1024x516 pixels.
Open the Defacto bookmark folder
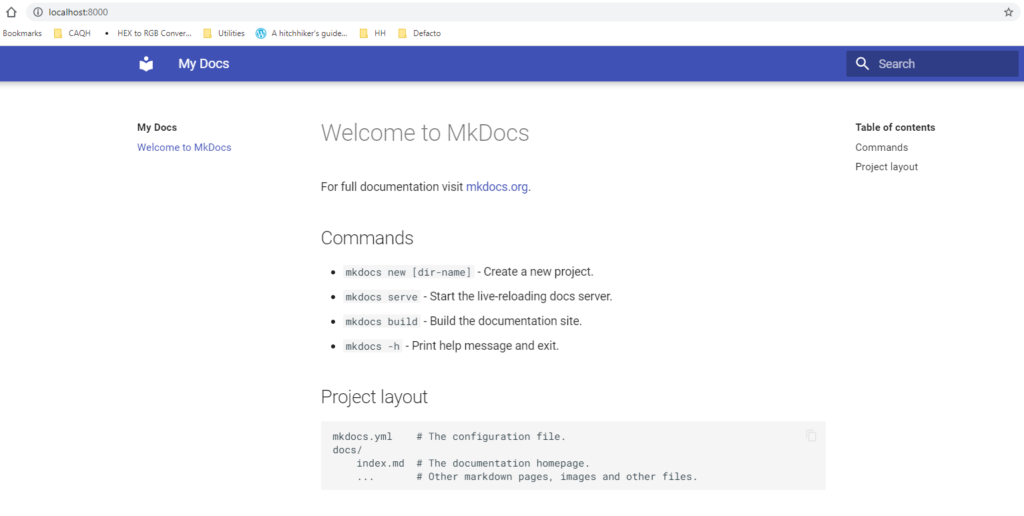point(419,33)
